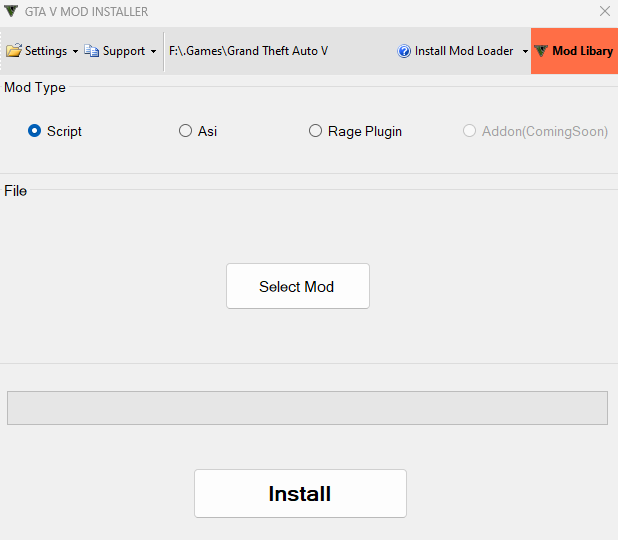Click the blue help icon for Install Mod Loader
This screenshot has height=540, width=618.
[x=404, y=51]
